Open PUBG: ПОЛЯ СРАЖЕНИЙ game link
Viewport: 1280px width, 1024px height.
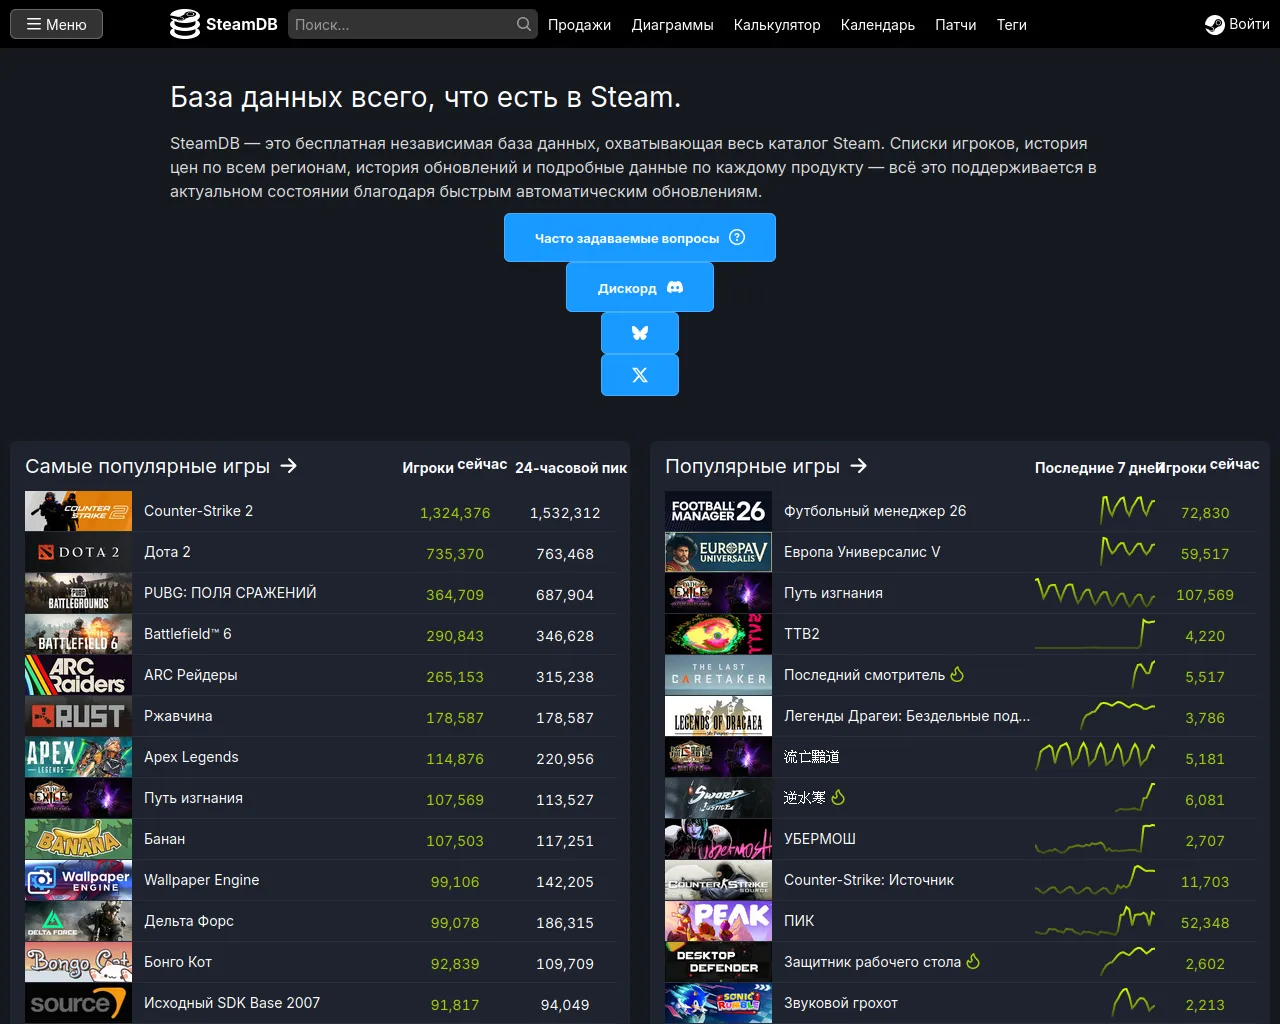click(230, 593)
